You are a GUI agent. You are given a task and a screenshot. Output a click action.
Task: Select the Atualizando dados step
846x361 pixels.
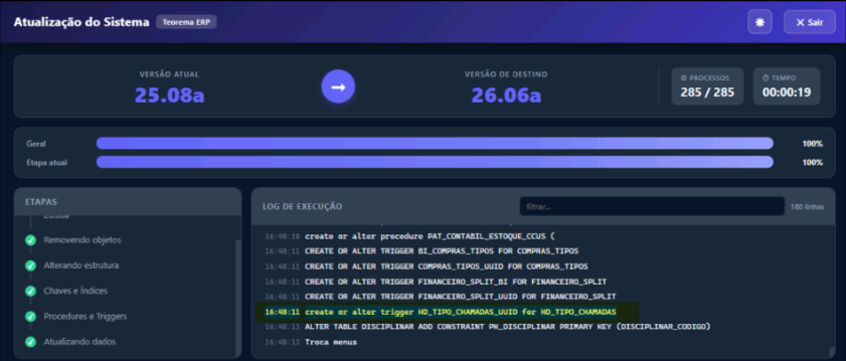click(x=80, y=342)
